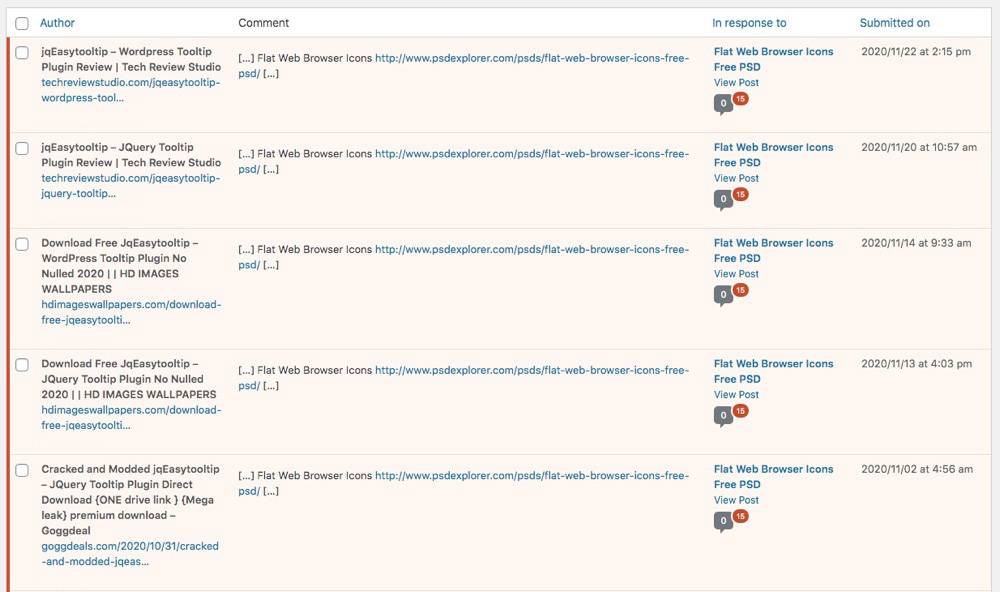Open Flat Web Browser Icons post, 2020/11/02 row
This screenshot has height=592, width=1000.
(774, 477)
